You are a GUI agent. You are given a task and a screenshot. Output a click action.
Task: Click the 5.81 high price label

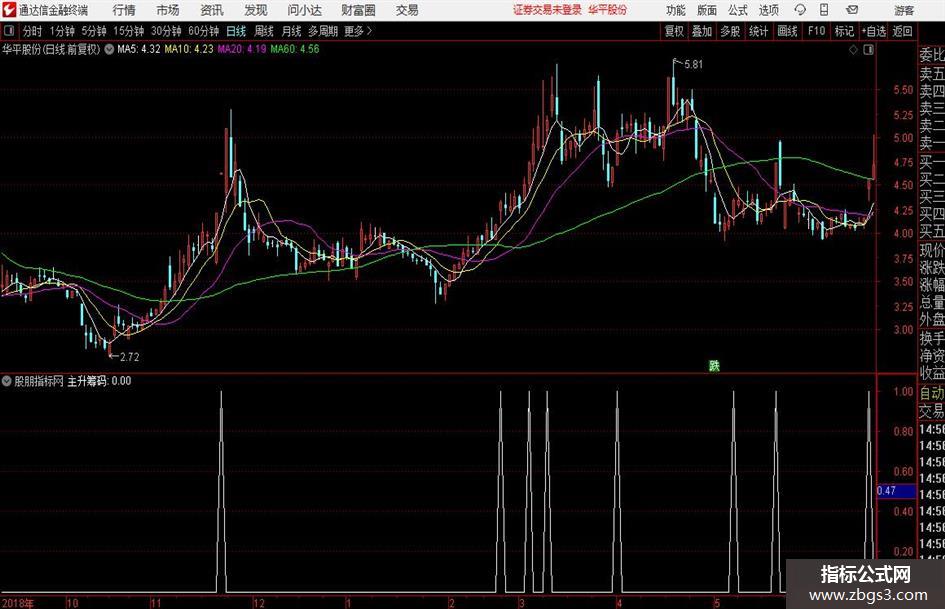(693, 65)
